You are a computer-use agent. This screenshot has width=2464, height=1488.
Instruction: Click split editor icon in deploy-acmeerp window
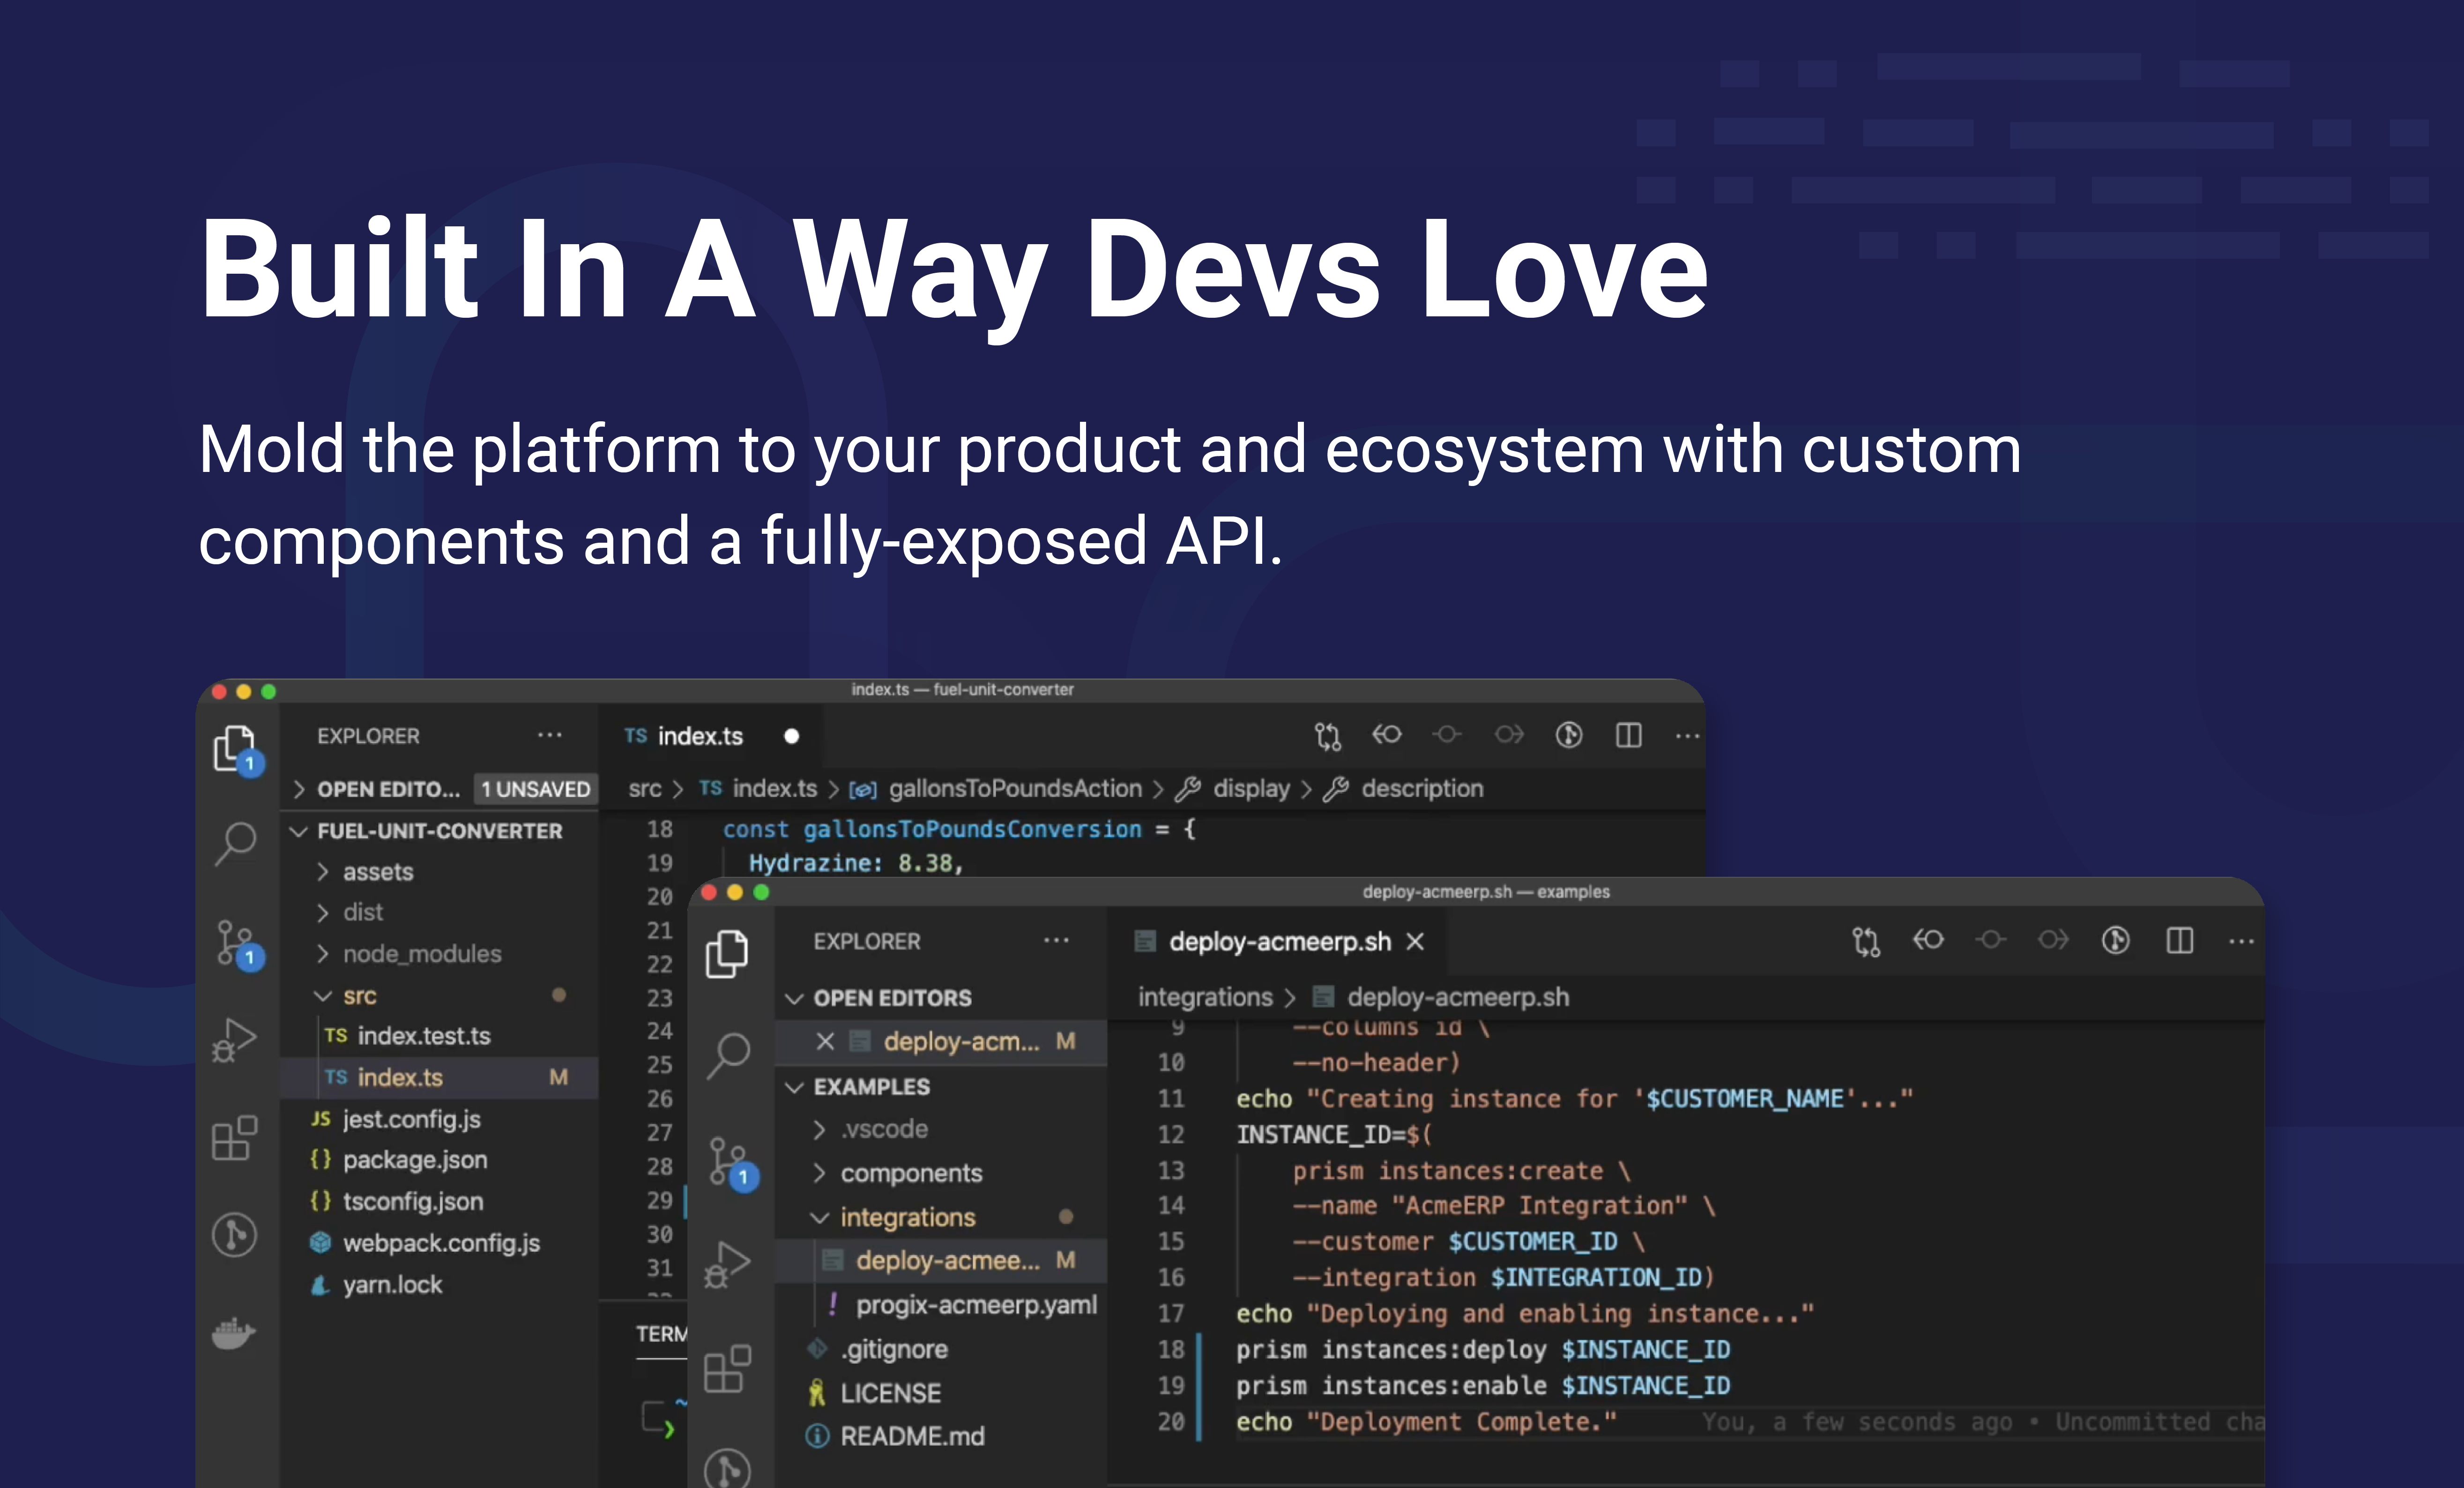[2179, 941]
